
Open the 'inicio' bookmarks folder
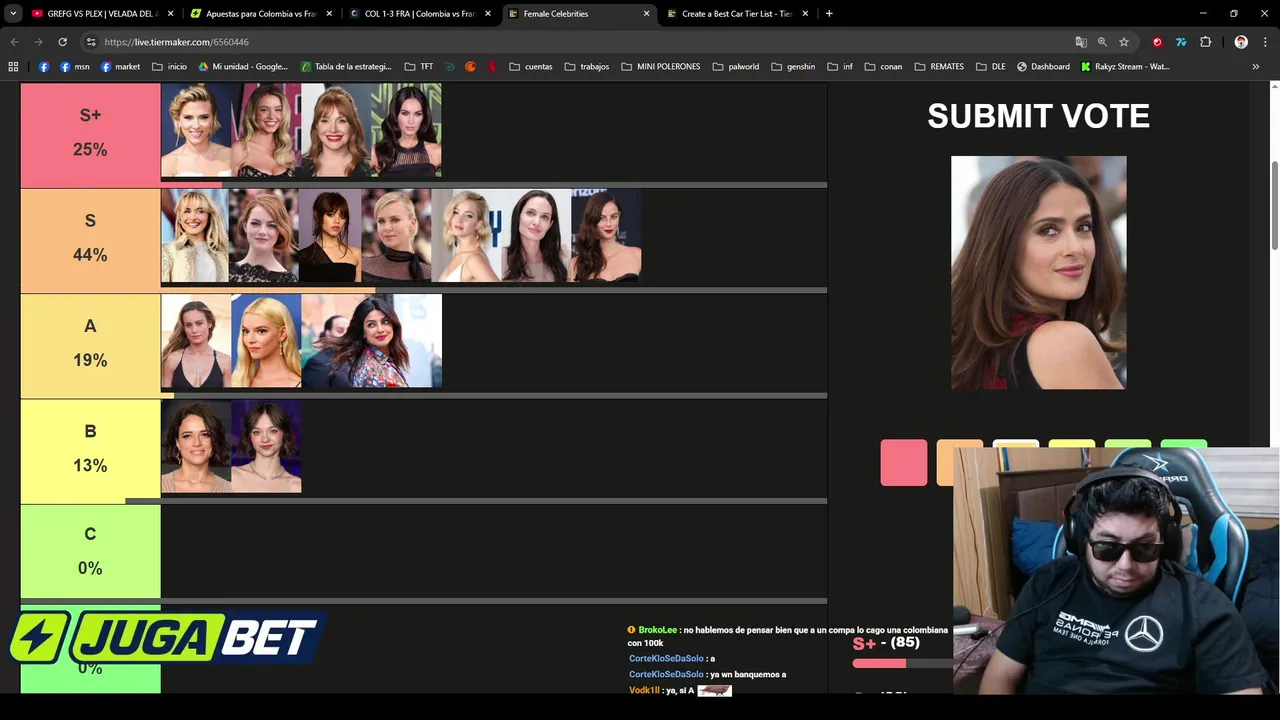[x=169, y=67]
